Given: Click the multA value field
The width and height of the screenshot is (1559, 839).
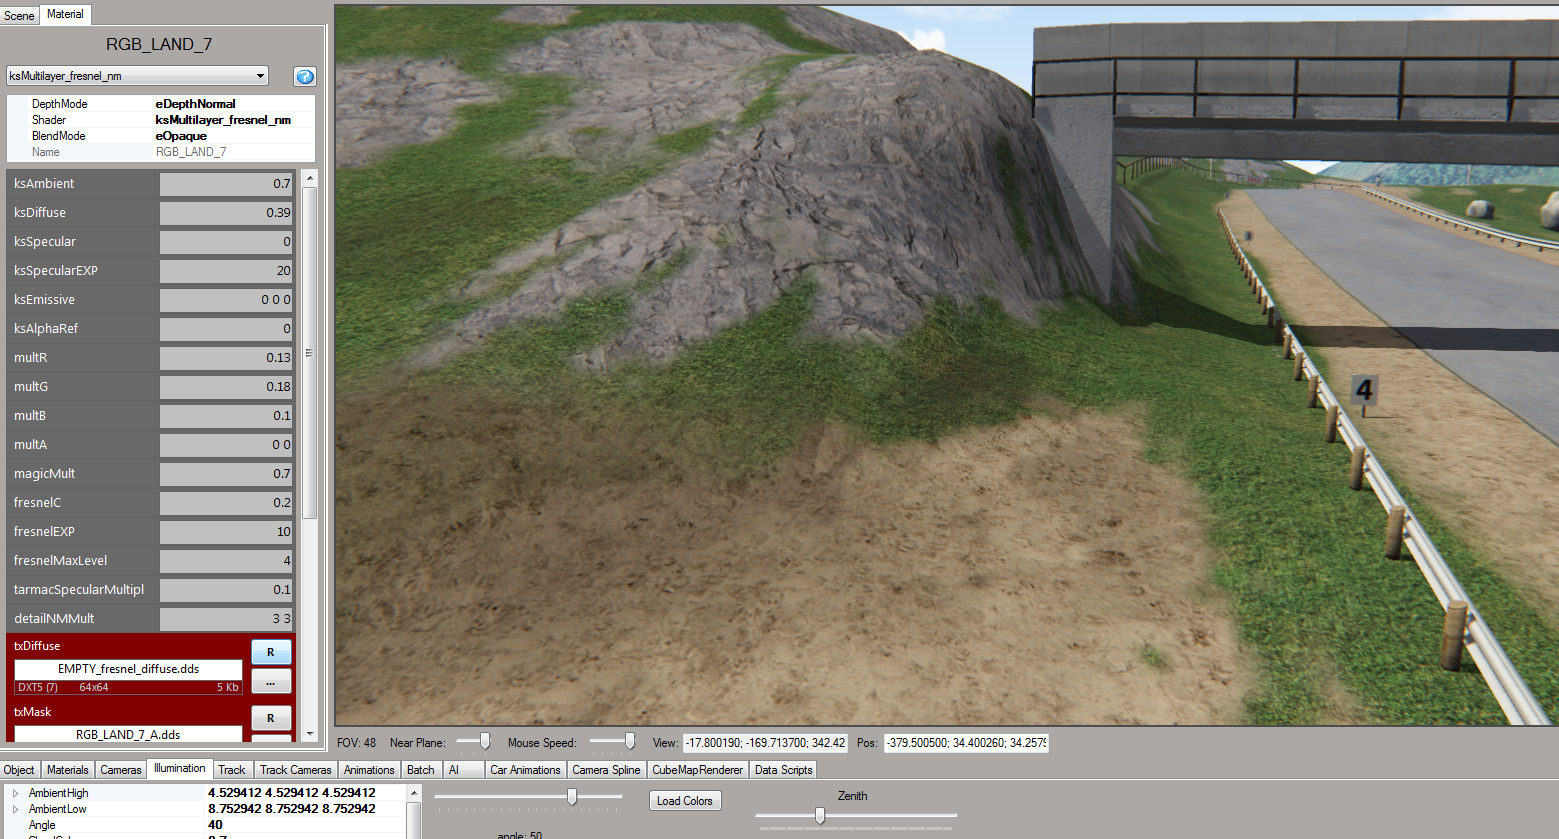Looking at the screenshot, I should point(226,445).
